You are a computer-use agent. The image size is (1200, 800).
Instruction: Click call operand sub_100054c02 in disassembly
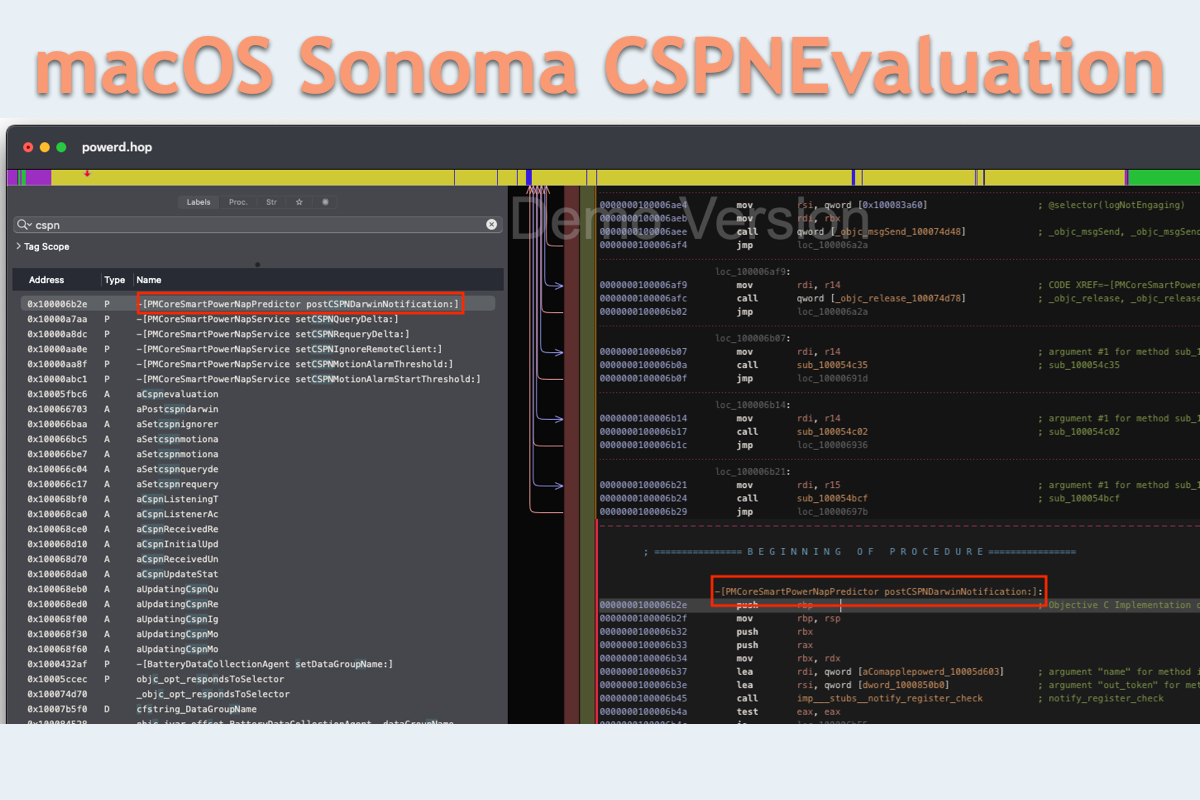click(x=833, y=432)
